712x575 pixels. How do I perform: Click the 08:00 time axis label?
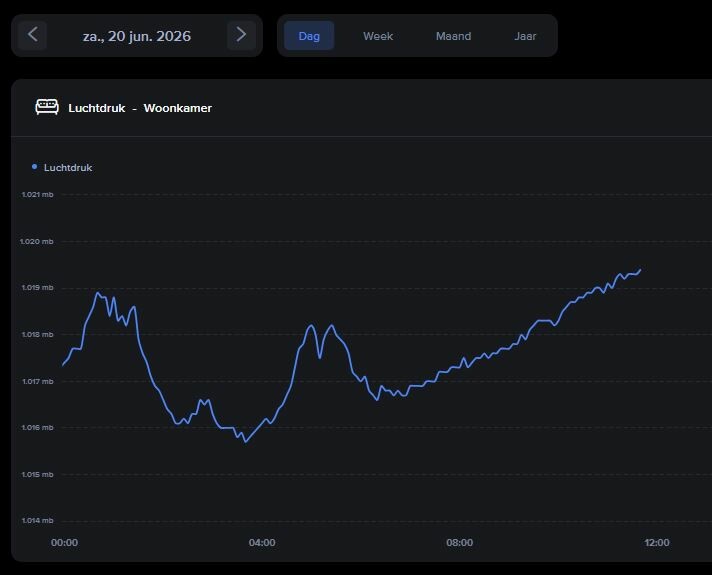[460, 542]
